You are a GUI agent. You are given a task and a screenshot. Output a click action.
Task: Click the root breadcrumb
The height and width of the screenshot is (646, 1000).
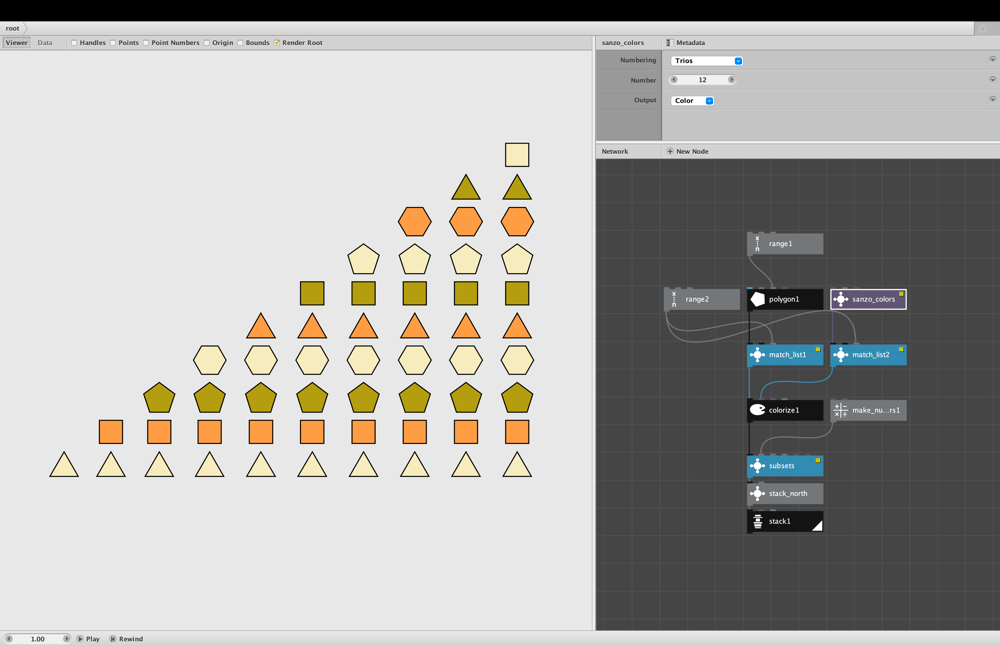tap(13, 28)
